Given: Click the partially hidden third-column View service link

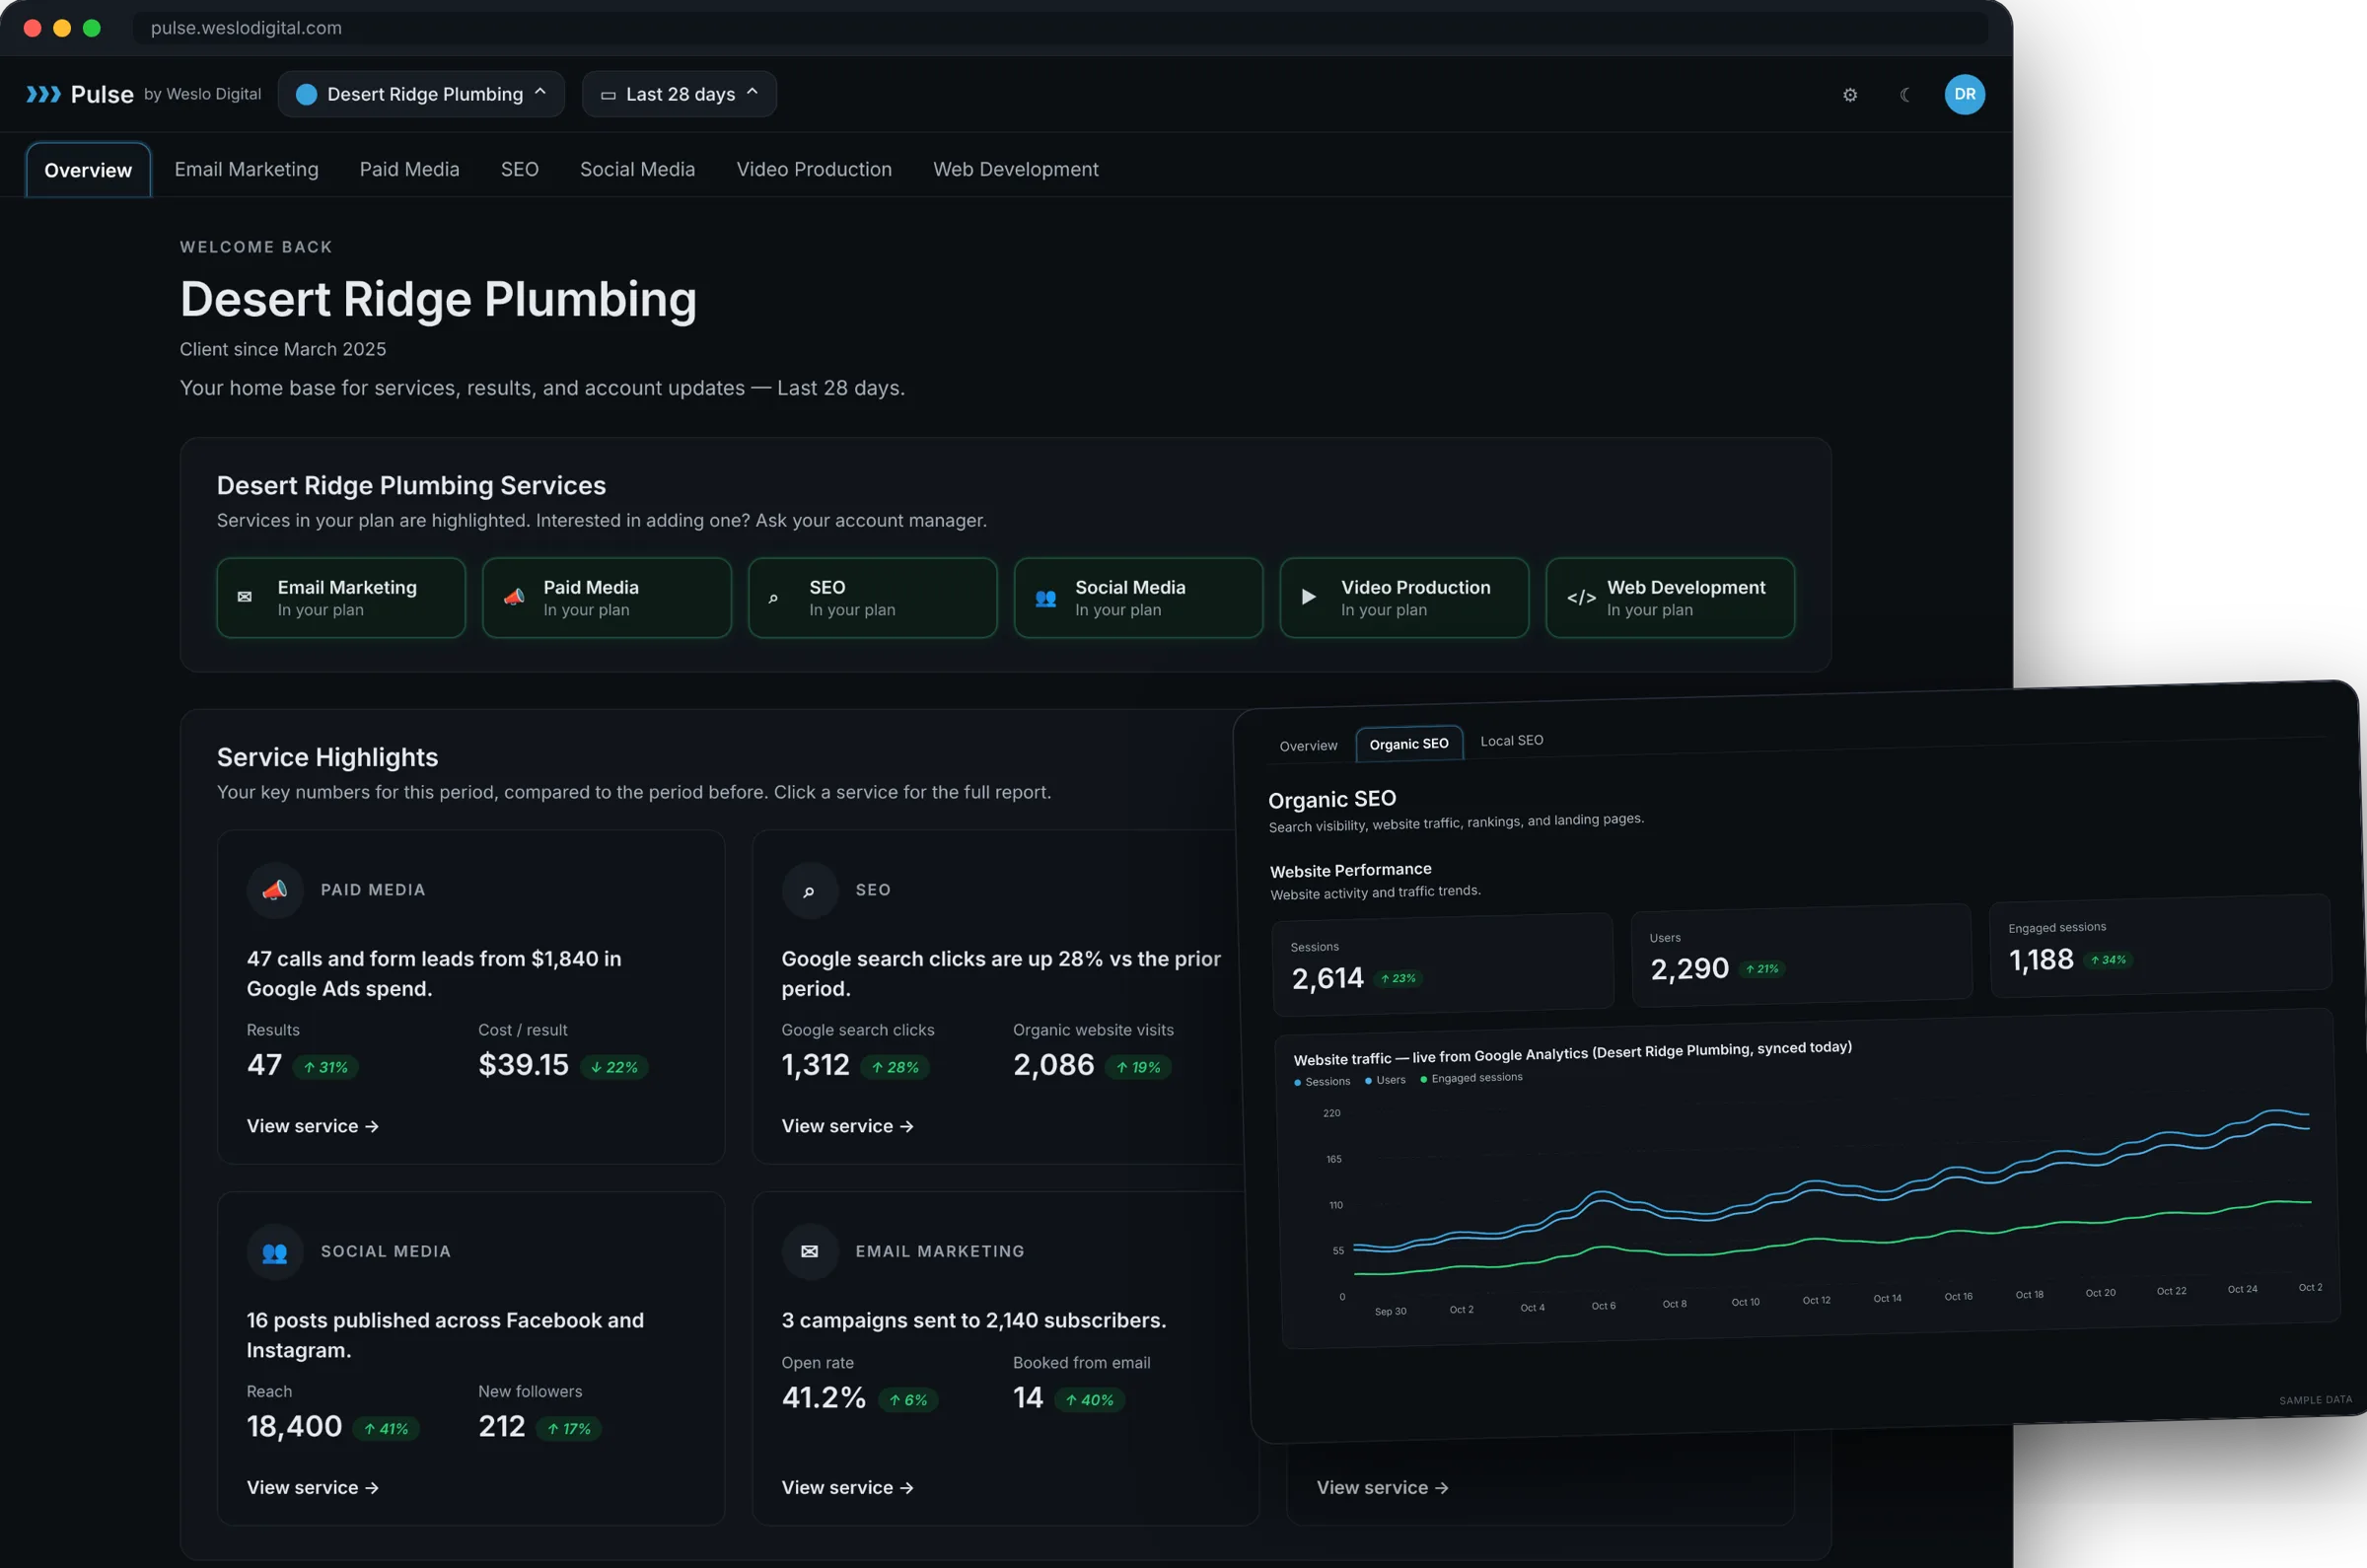Looking at the screenshot, I should (1382, 1488).
